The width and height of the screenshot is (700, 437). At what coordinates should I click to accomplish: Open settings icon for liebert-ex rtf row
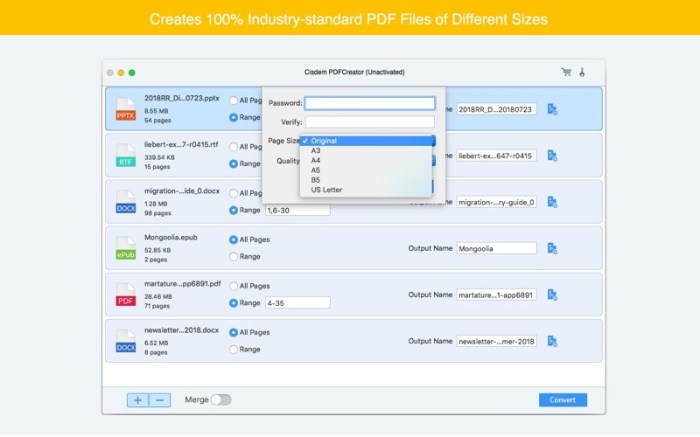coord(552,156)
